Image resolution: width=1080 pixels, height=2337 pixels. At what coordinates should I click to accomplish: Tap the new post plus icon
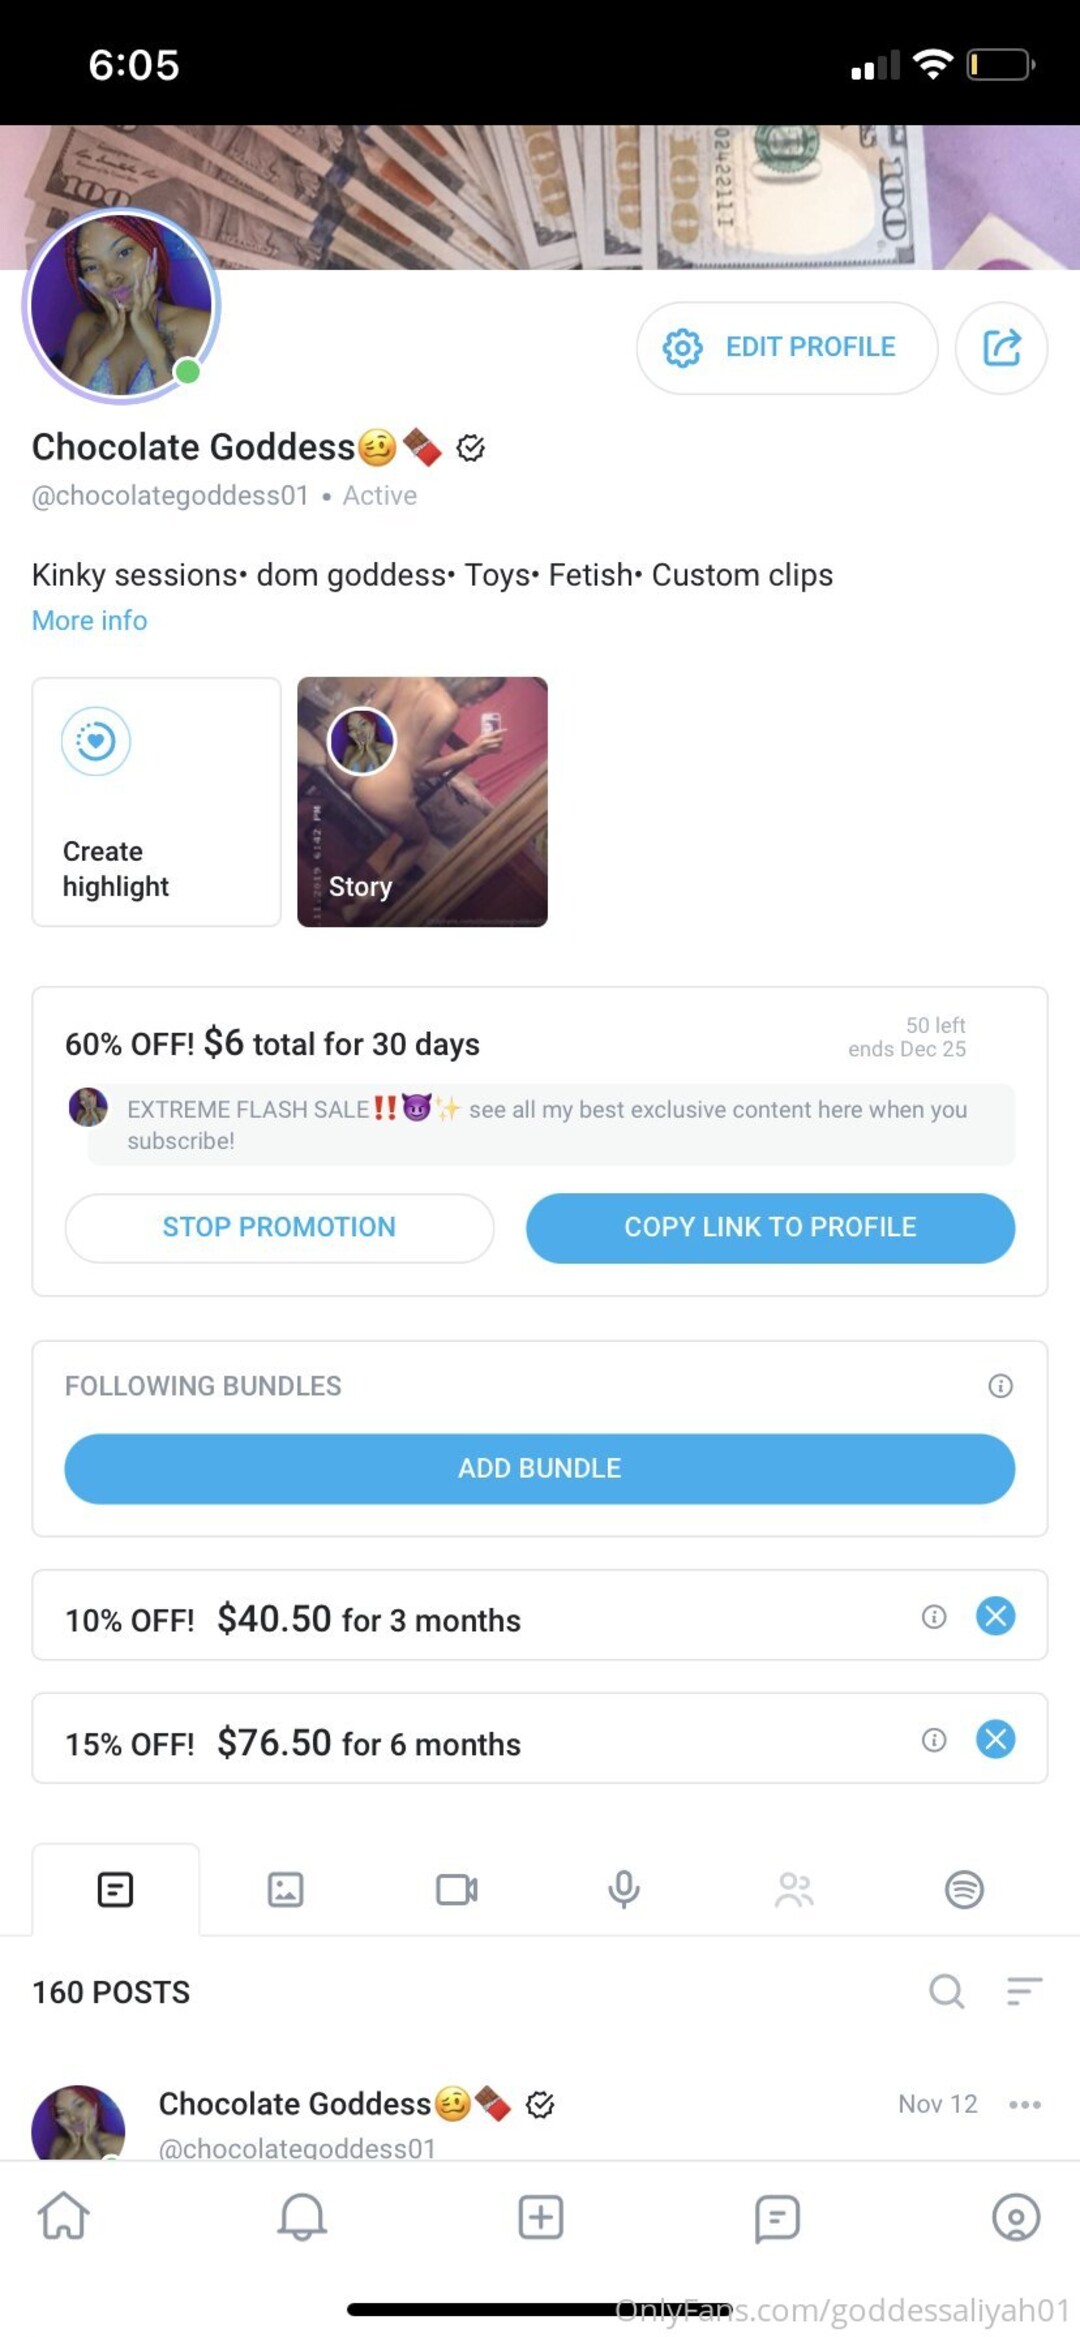coord(540,2216)
